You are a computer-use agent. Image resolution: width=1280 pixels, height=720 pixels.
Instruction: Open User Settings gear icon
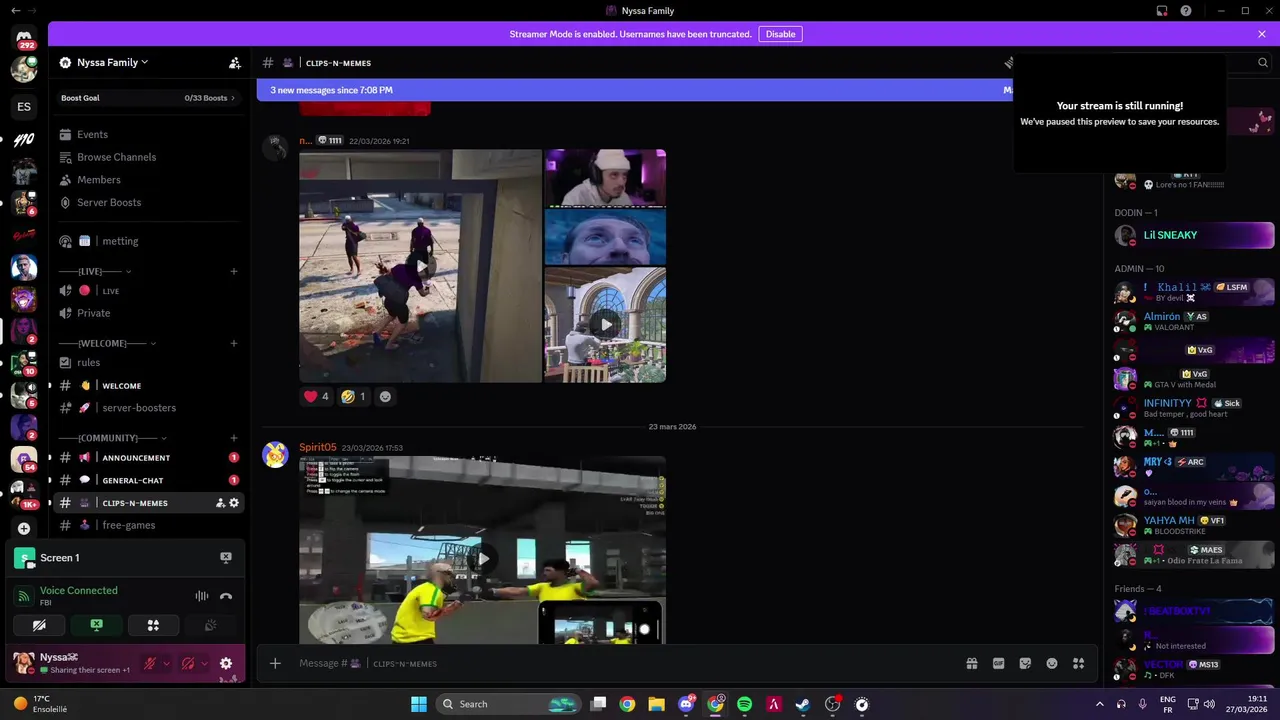tap(226, 663)
